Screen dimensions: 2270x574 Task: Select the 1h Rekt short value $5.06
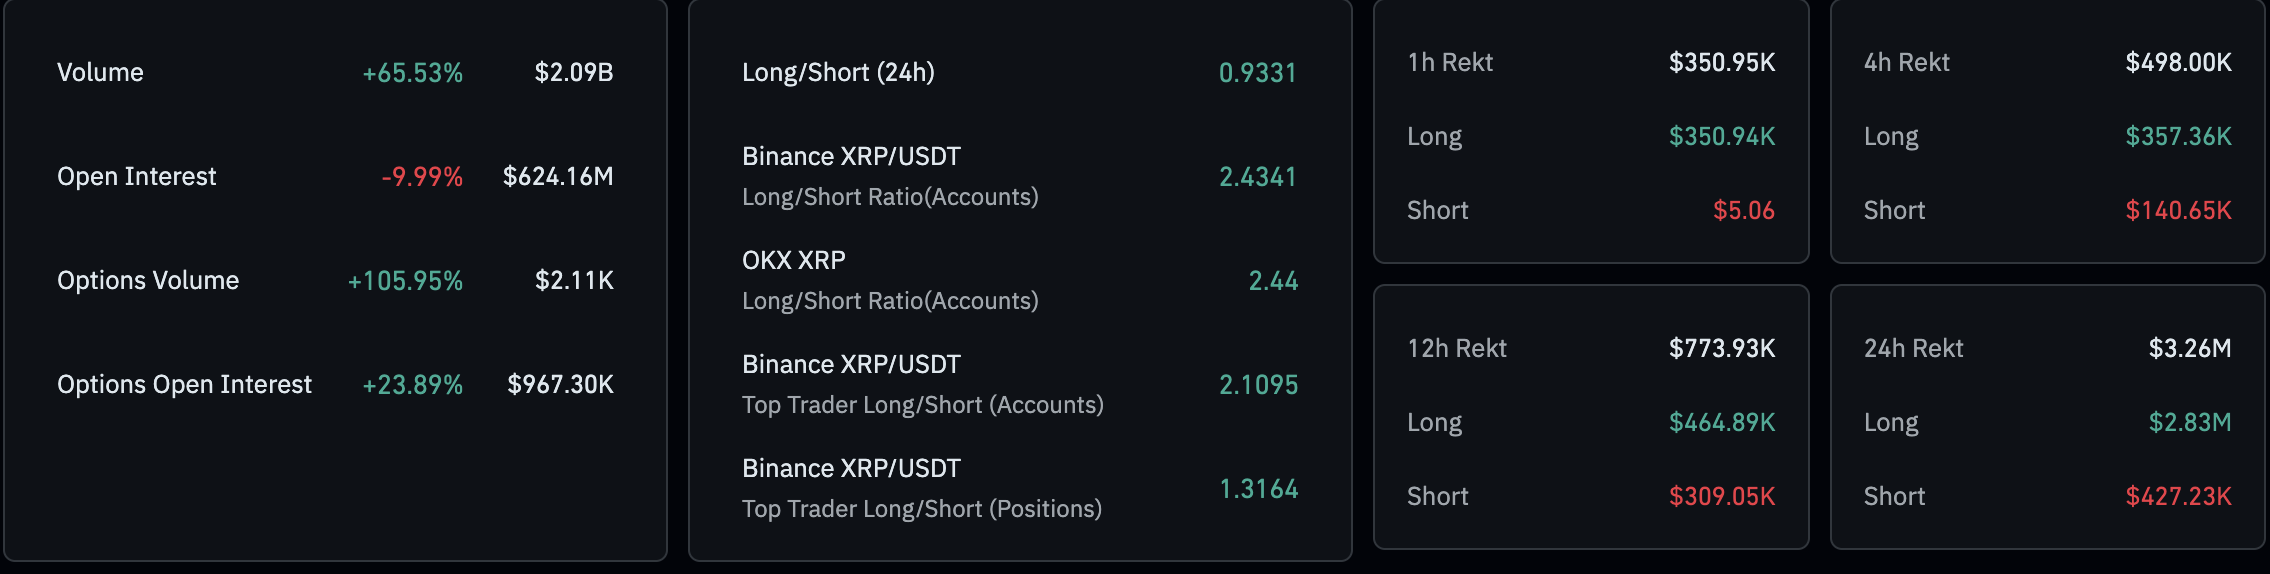pos(1743,211)
